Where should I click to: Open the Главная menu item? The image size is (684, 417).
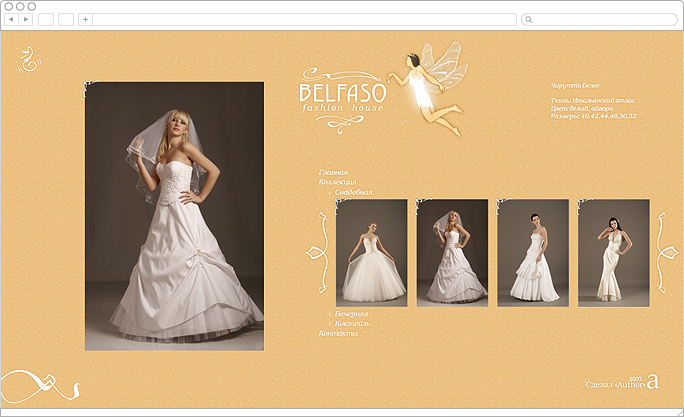[x=333, y=172]
